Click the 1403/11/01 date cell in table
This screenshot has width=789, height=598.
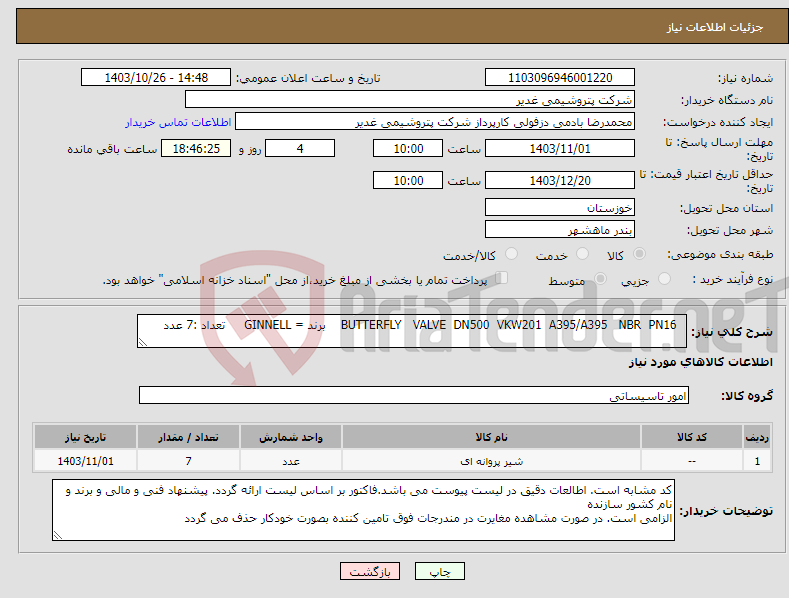click(85, 461)
